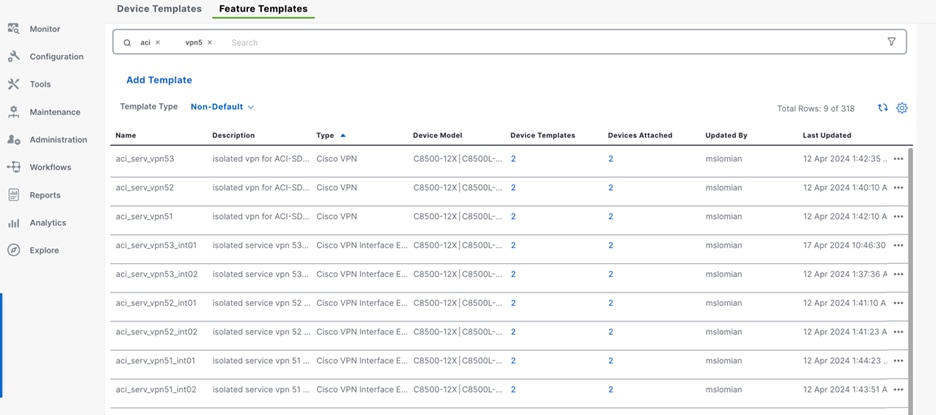Sort by Device Model column header
Viewport: 936px width, 415px height.
(x=438, y=136)
